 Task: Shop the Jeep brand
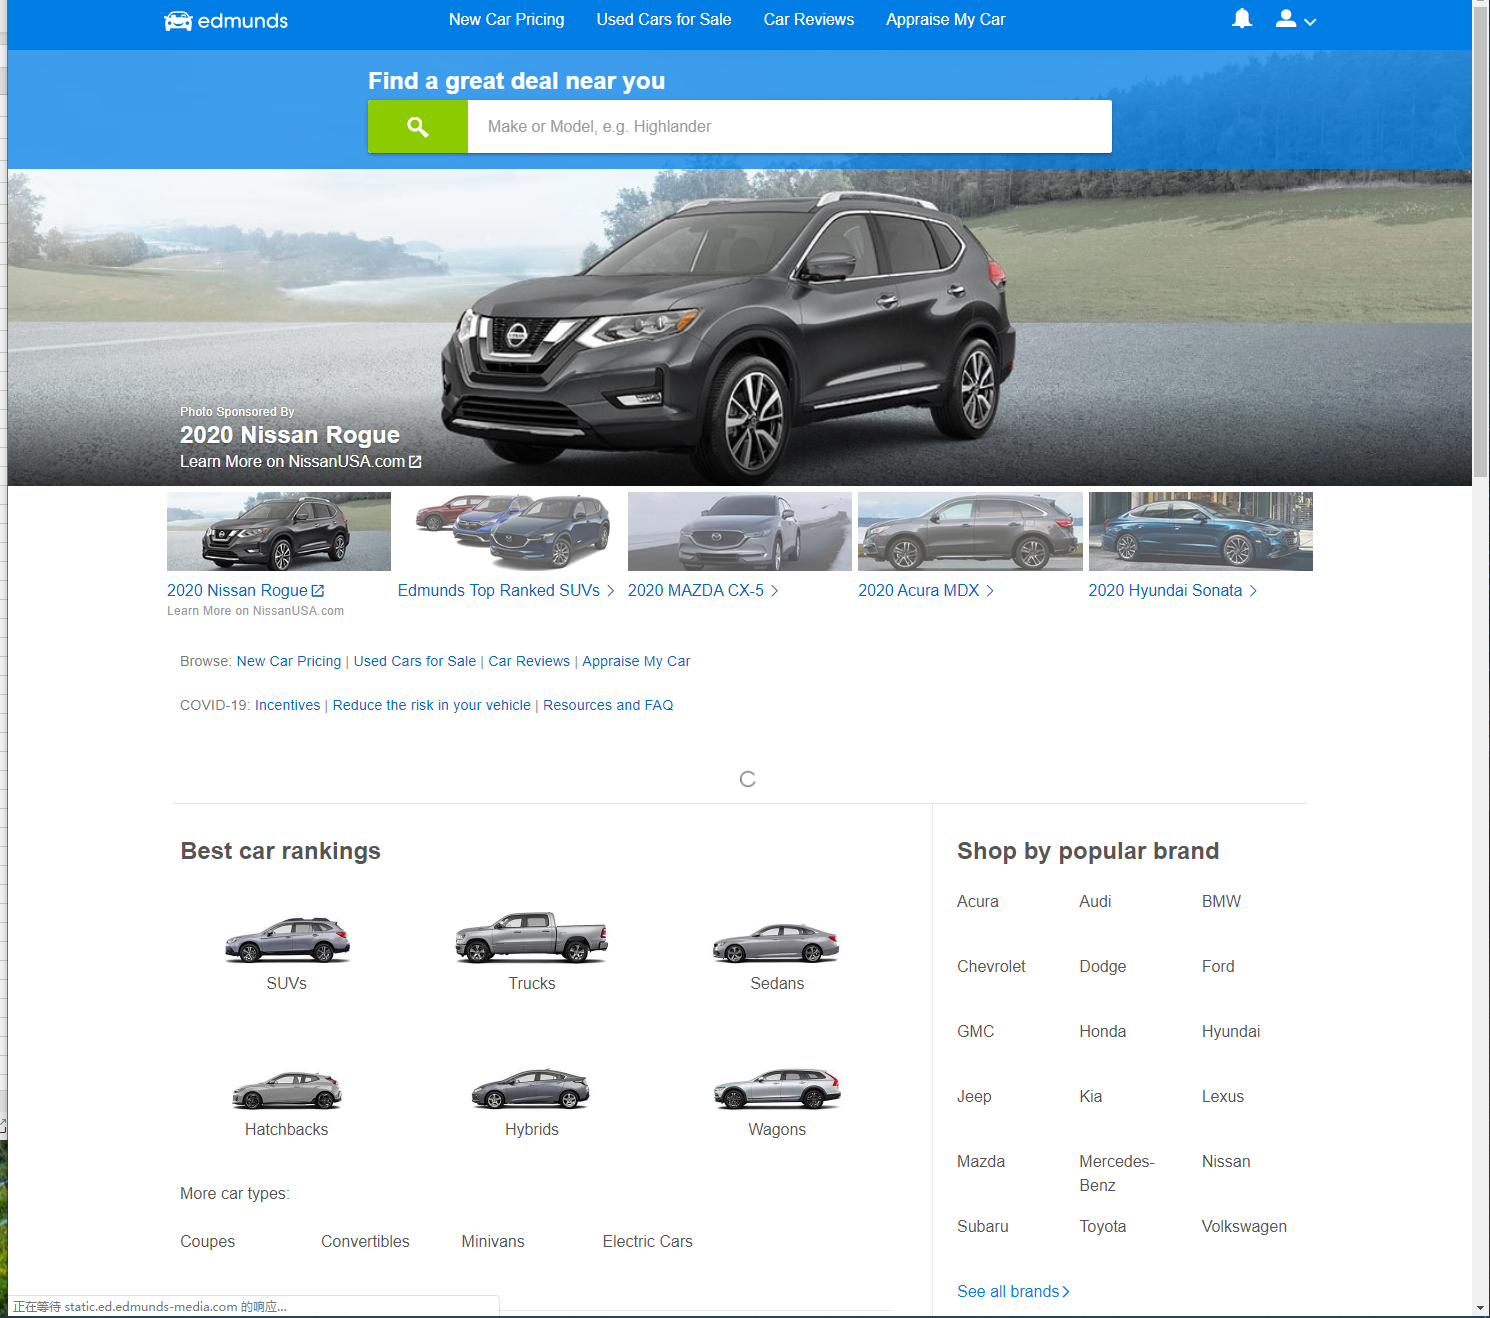click(x=974, y=1096)
